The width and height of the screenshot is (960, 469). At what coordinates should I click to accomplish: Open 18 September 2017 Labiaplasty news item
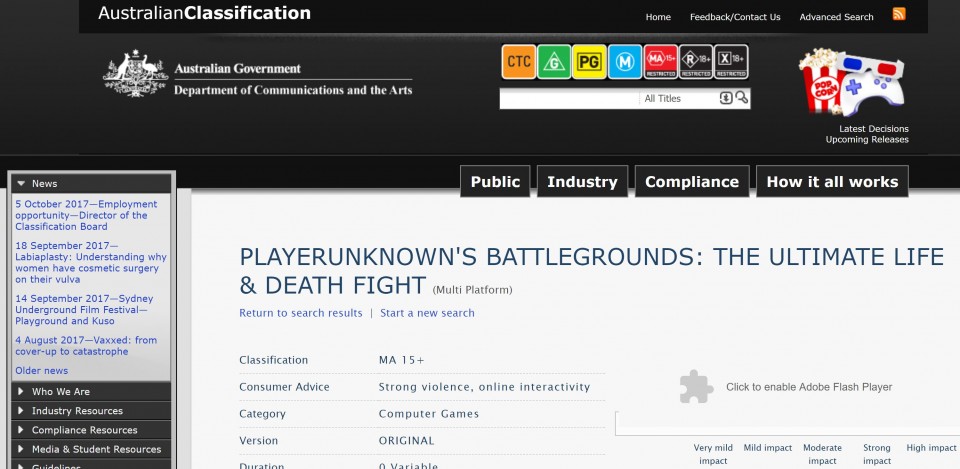91,262
